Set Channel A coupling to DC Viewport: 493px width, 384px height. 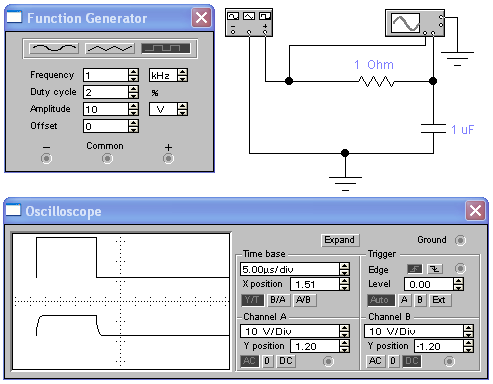(286, 361)
